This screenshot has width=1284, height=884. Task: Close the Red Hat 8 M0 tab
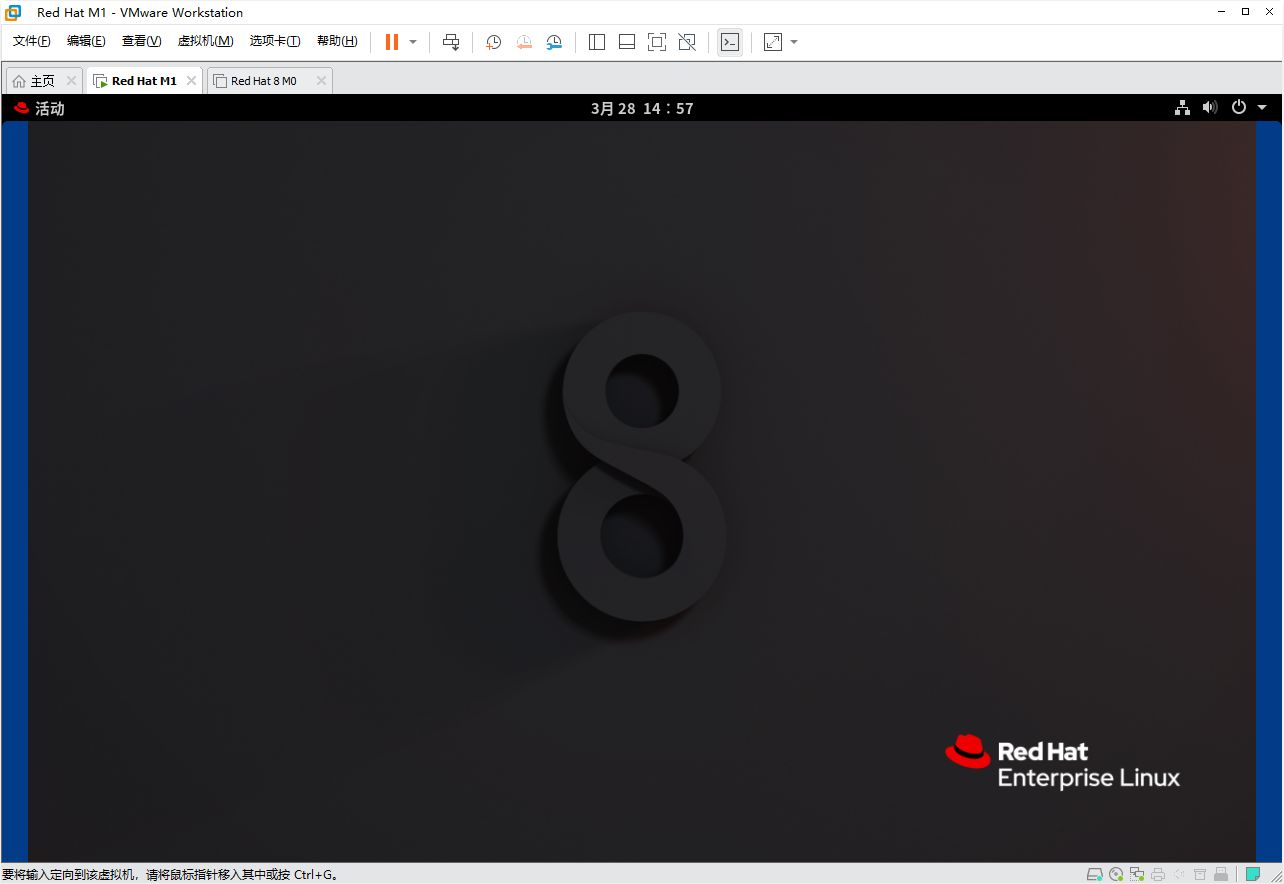coord(321,81)
